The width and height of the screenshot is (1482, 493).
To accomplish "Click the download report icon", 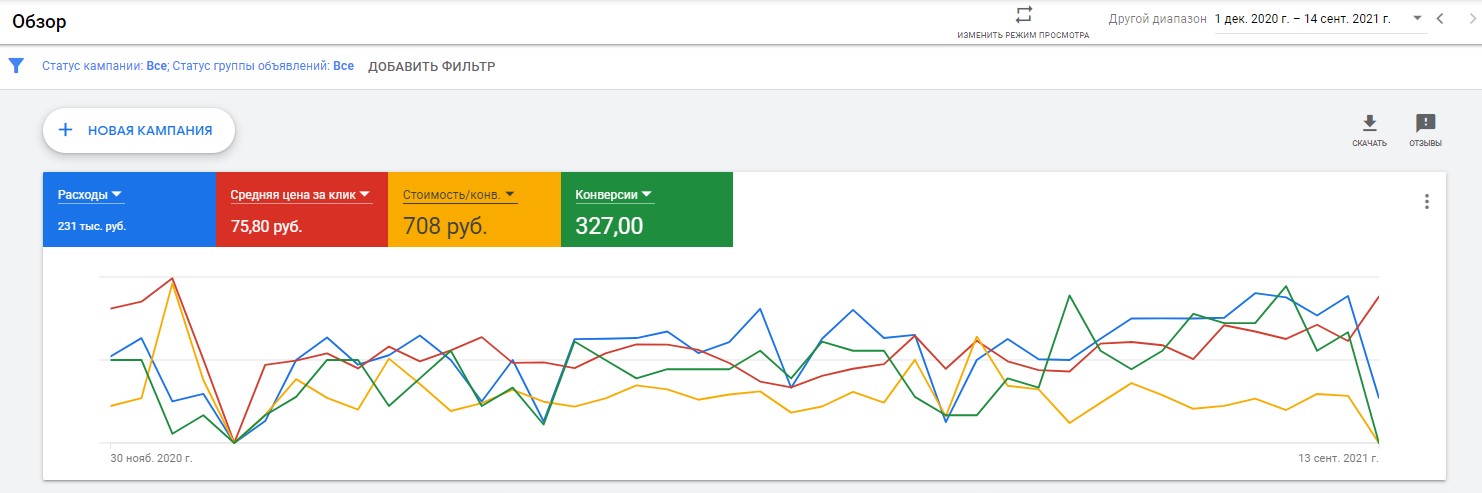I will [x=1369, y=124].
